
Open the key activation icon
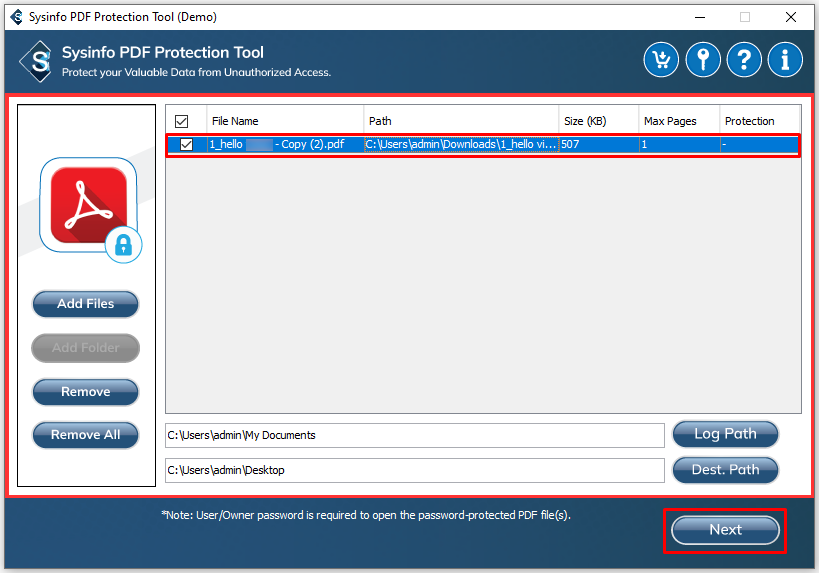coord(702,60)
